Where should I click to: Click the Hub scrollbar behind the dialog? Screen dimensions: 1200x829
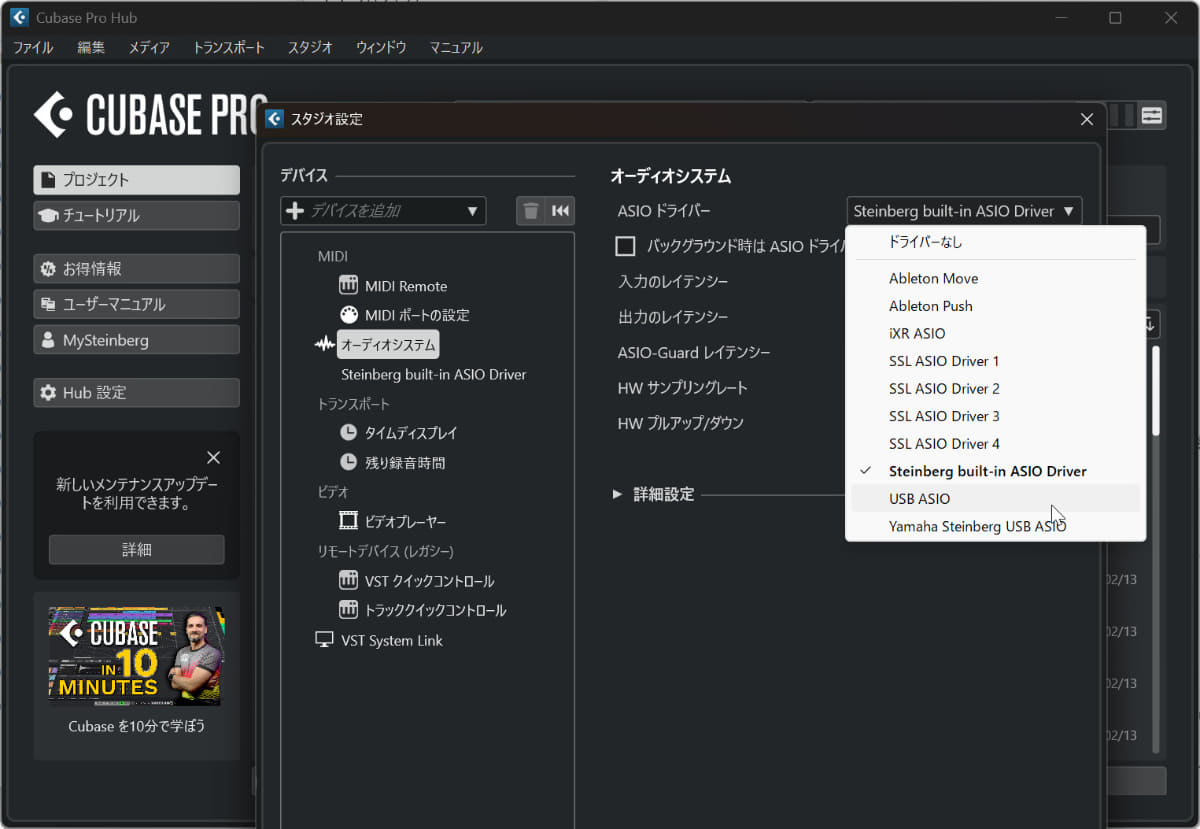tap(1157, 390)
